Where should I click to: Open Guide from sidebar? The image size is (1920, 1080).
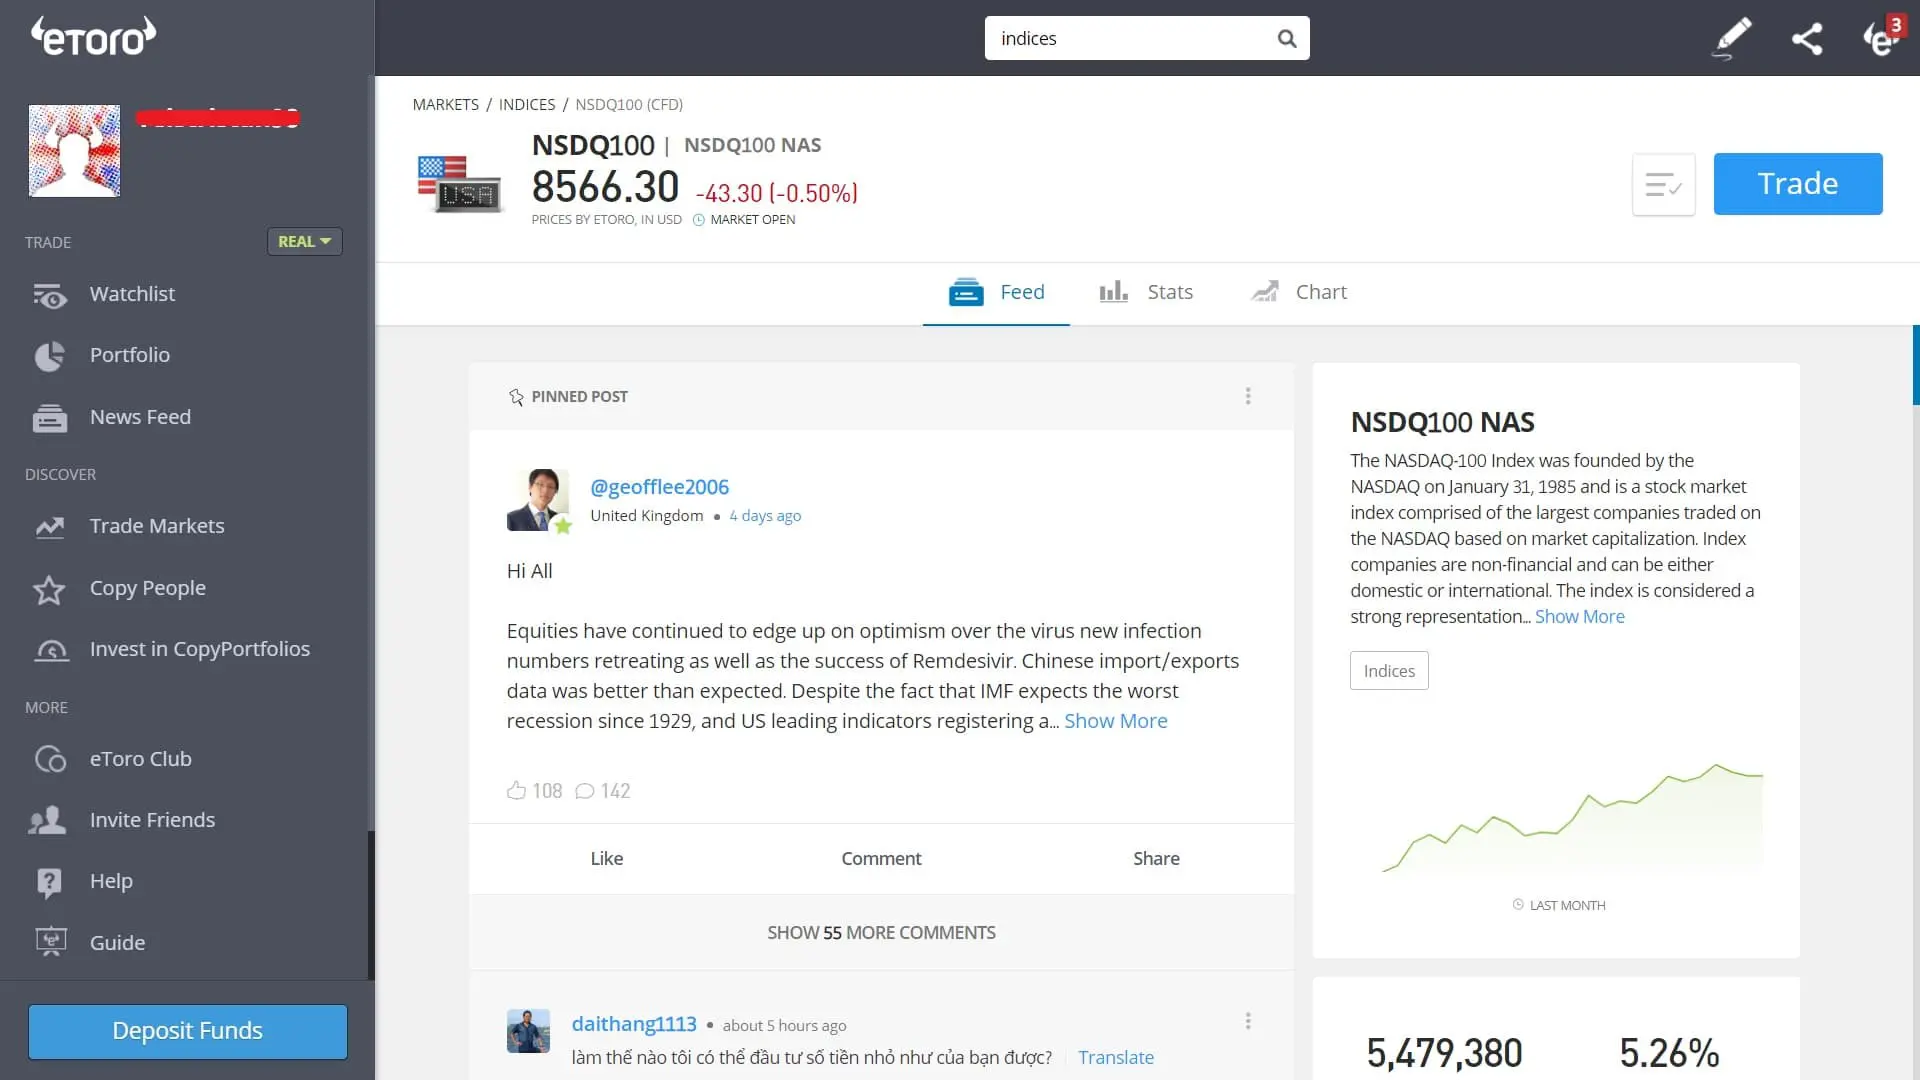(x=117, y=943)
